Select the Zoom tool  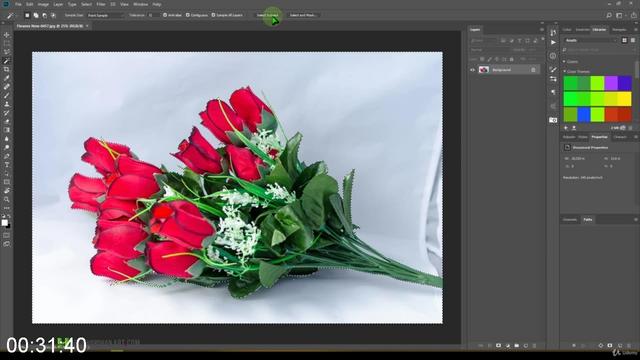click(7, 199)
